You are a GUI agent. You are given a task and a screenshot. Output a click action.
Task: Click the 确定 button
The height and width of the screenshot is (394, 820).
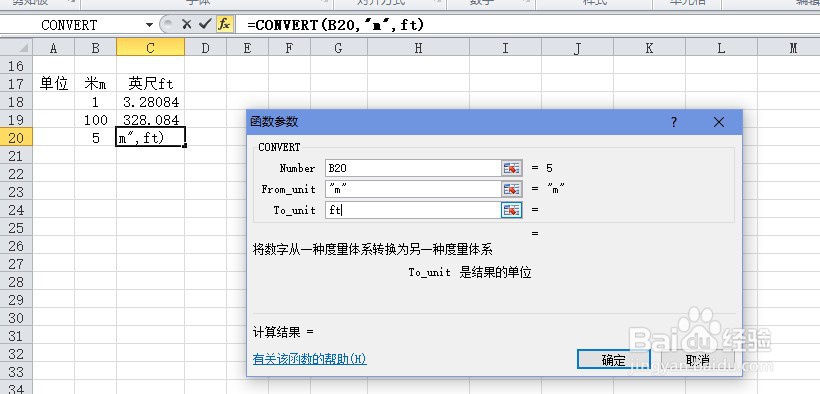click(x=613, y=359)
